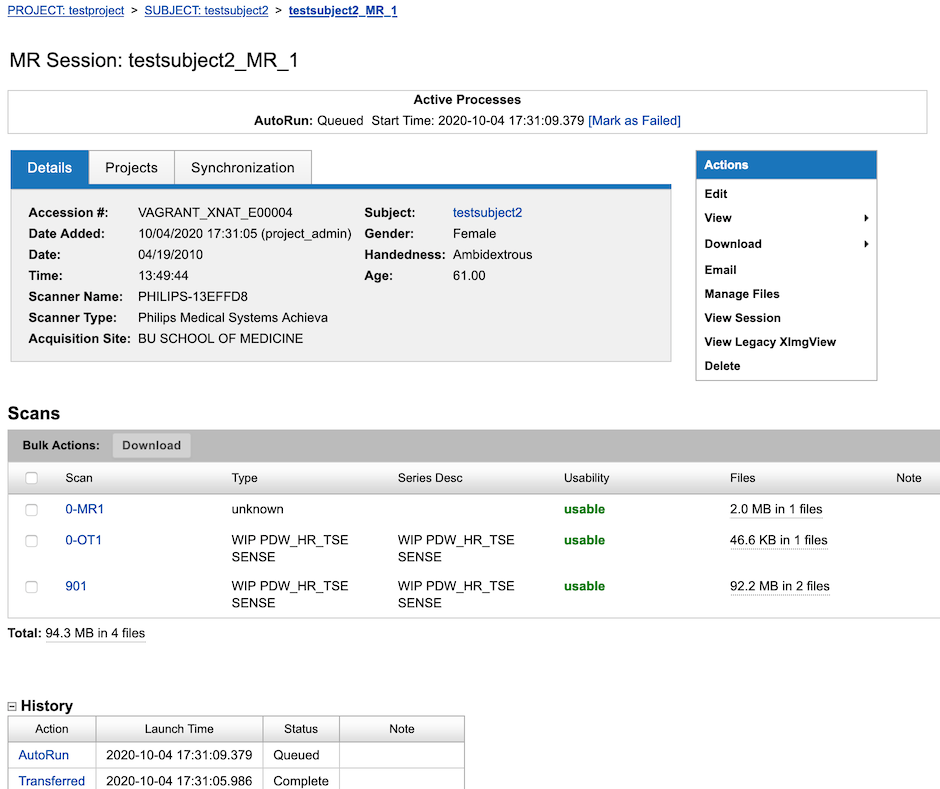Open View Legacy XImgView
Image resolution: width=940 pixels, height=789 pixels.
769,342
